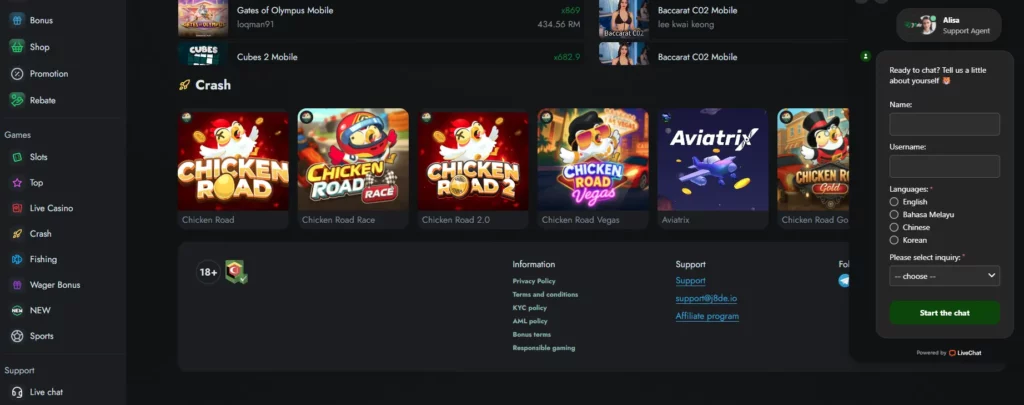Click the Promotion percent icon
The height and width of the screenshot is (405, 1024).
click(x=17, y=74)
